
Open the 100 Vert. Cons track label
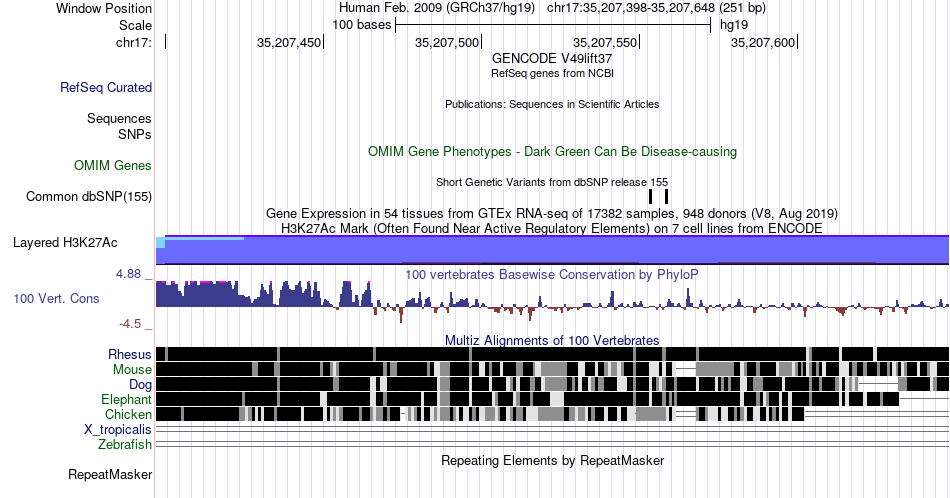[56, 299]
